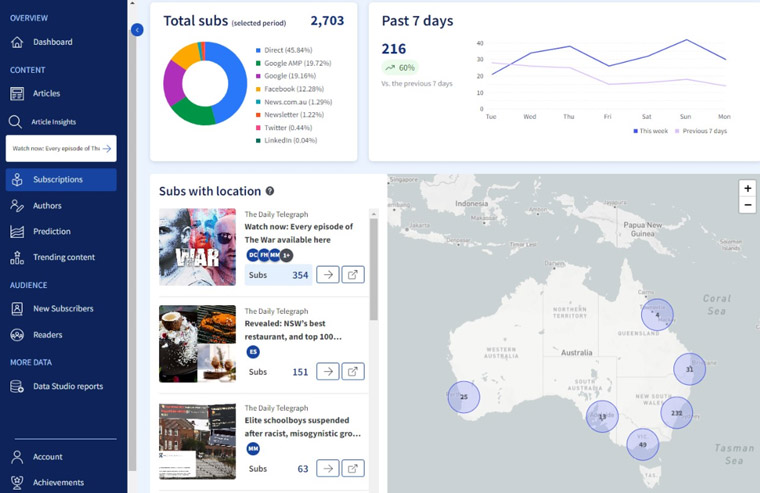Zoom out on the map
The width and height of the screenshot is (760, 493).
pyautogui.click(x=748, y=205)
